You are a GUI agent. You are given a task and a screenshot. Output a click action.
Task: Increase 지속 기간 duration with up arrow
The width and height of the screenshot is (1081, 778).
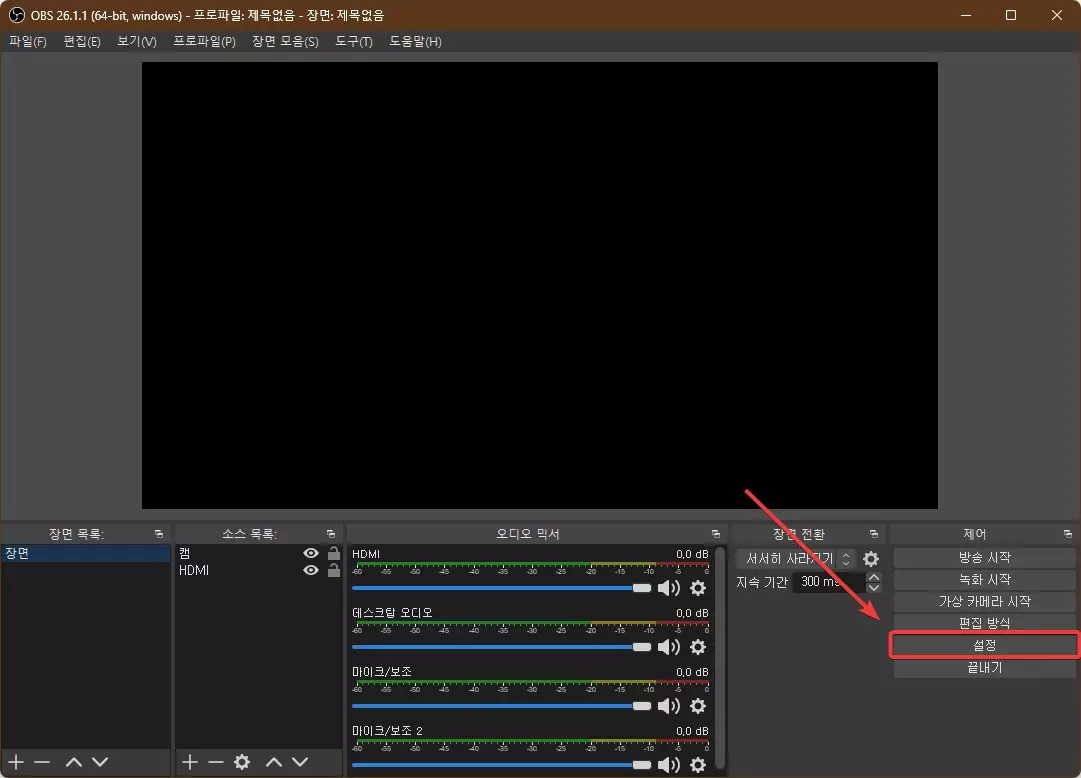873,577
